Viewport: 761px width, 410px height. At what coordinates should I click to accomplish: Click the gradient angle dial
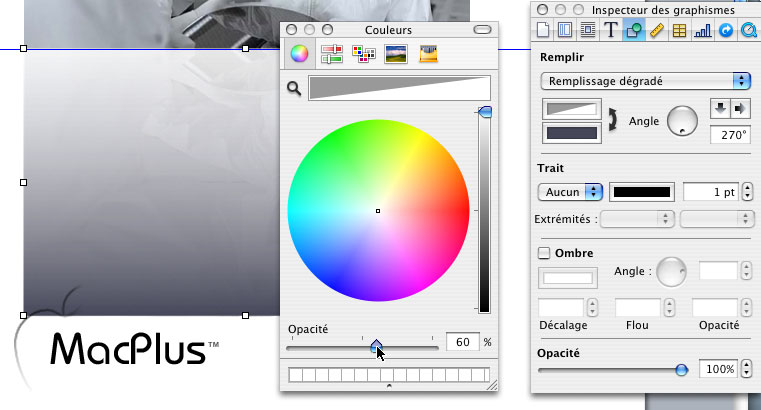[682, 121]
